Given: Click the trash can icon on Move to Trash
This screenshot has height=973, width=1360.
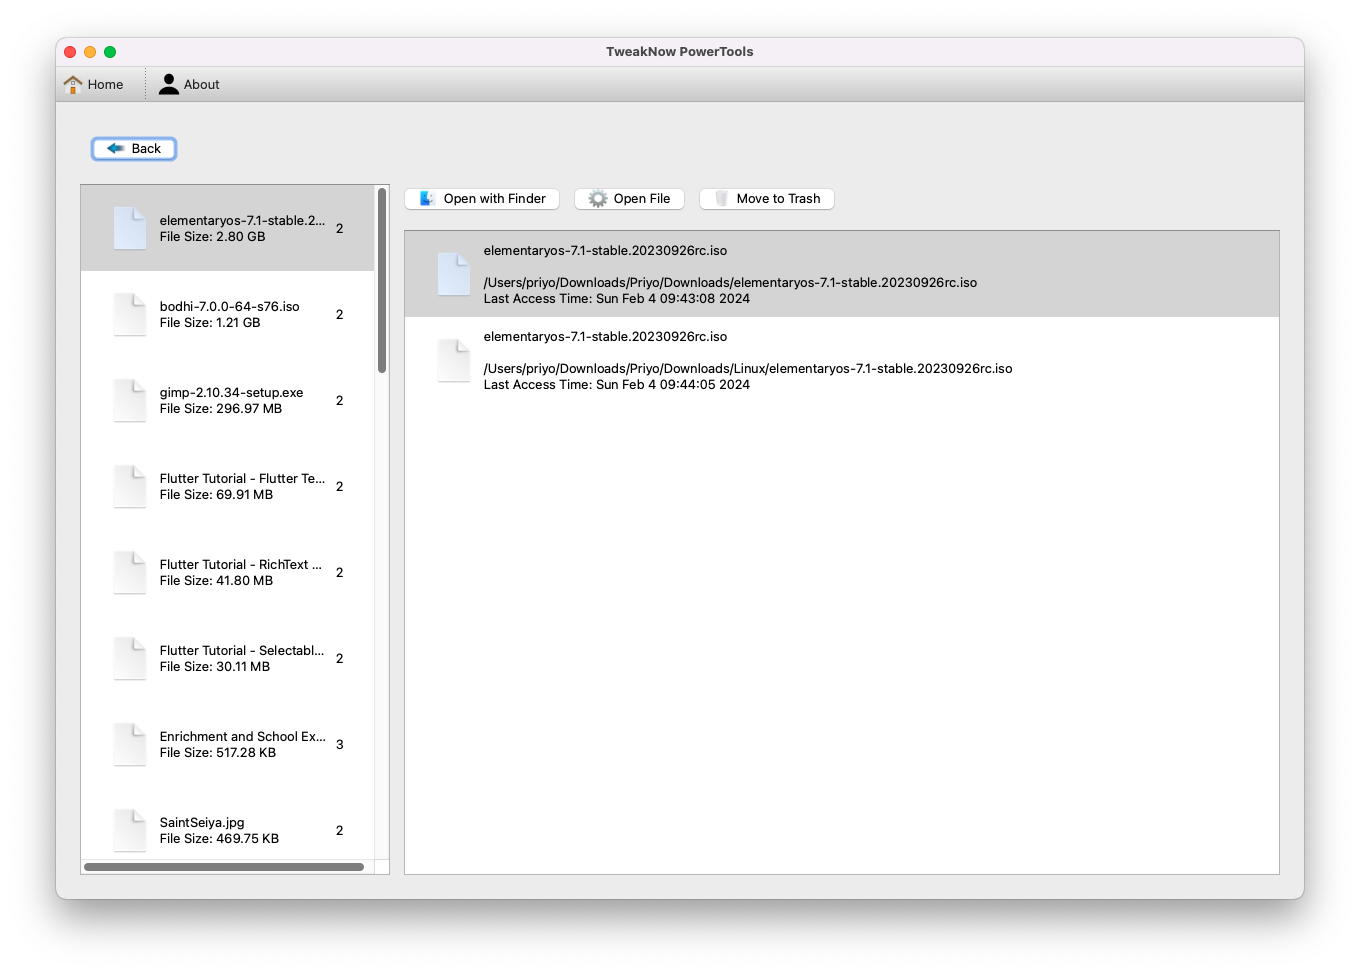Looking at the screenshot, I should coord(720,198).
